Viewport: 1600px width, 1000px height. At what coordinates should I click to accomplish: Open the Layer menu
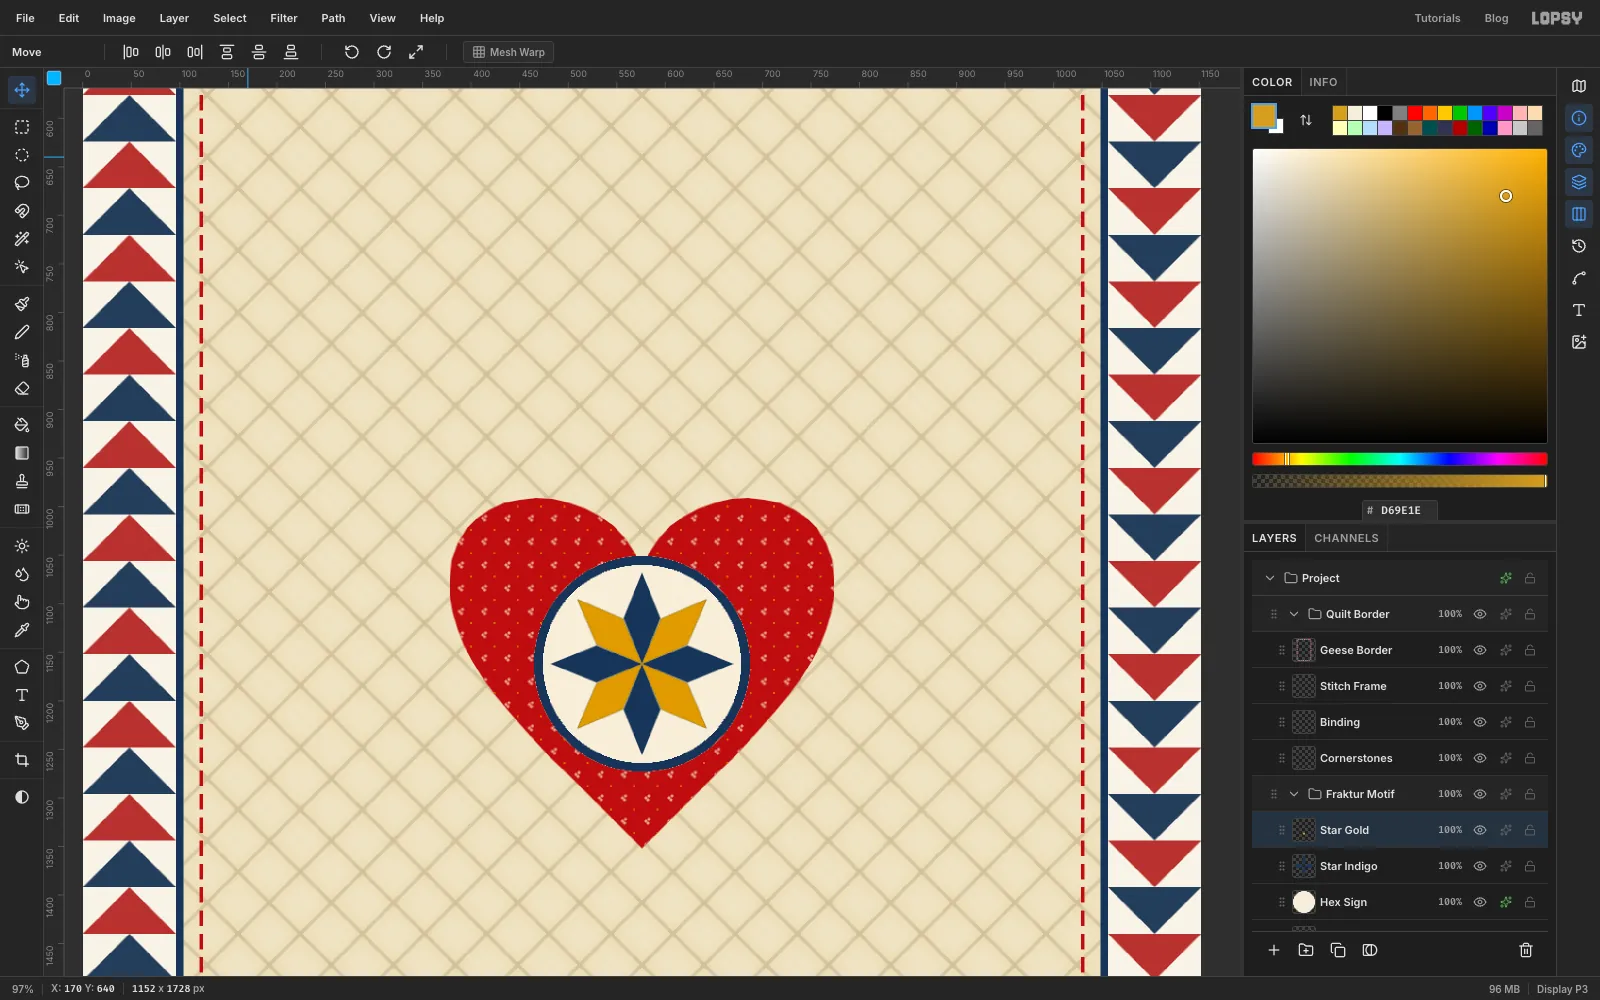tap(174, 18)
